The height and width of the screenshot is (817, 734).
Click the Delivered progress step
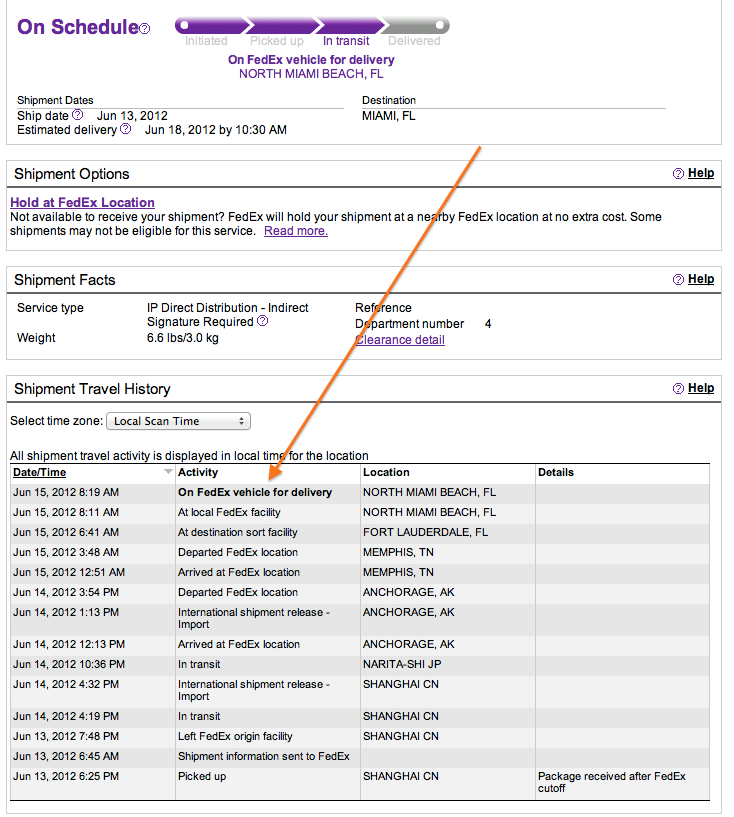click(x=414, y=41)
